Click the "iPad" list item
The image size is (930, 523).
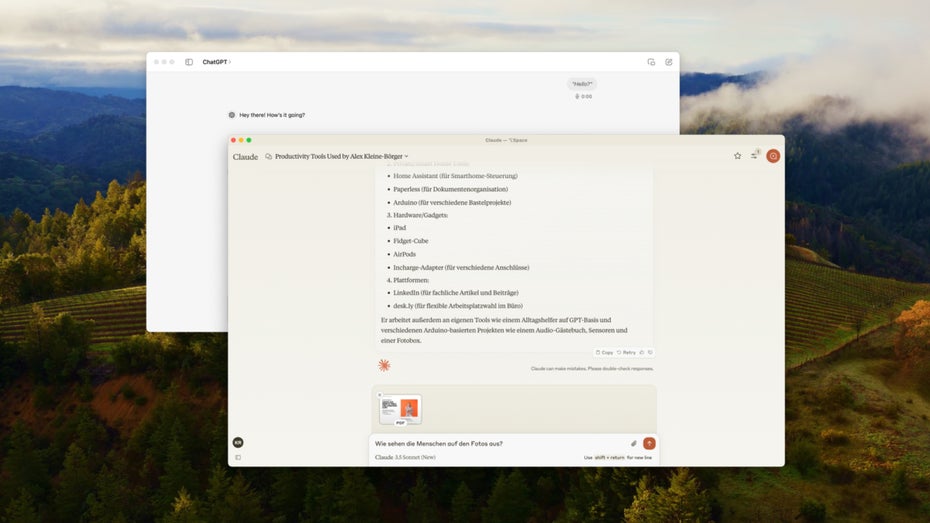click(x=400, y=228)
